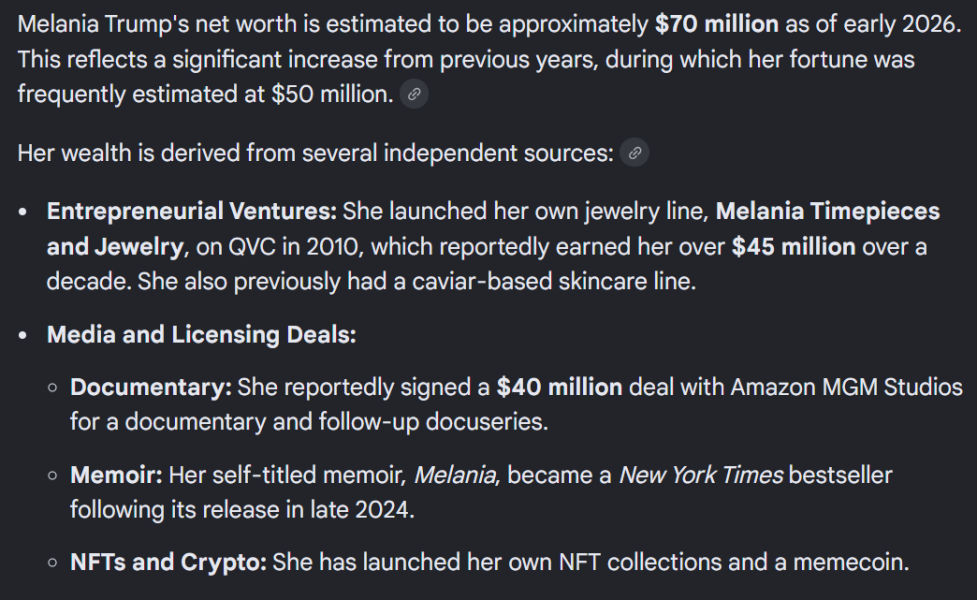Select the "Media and Licensing Deals:" heading
977x600 pixels.
pyautogui.click(x=201, y=336)
